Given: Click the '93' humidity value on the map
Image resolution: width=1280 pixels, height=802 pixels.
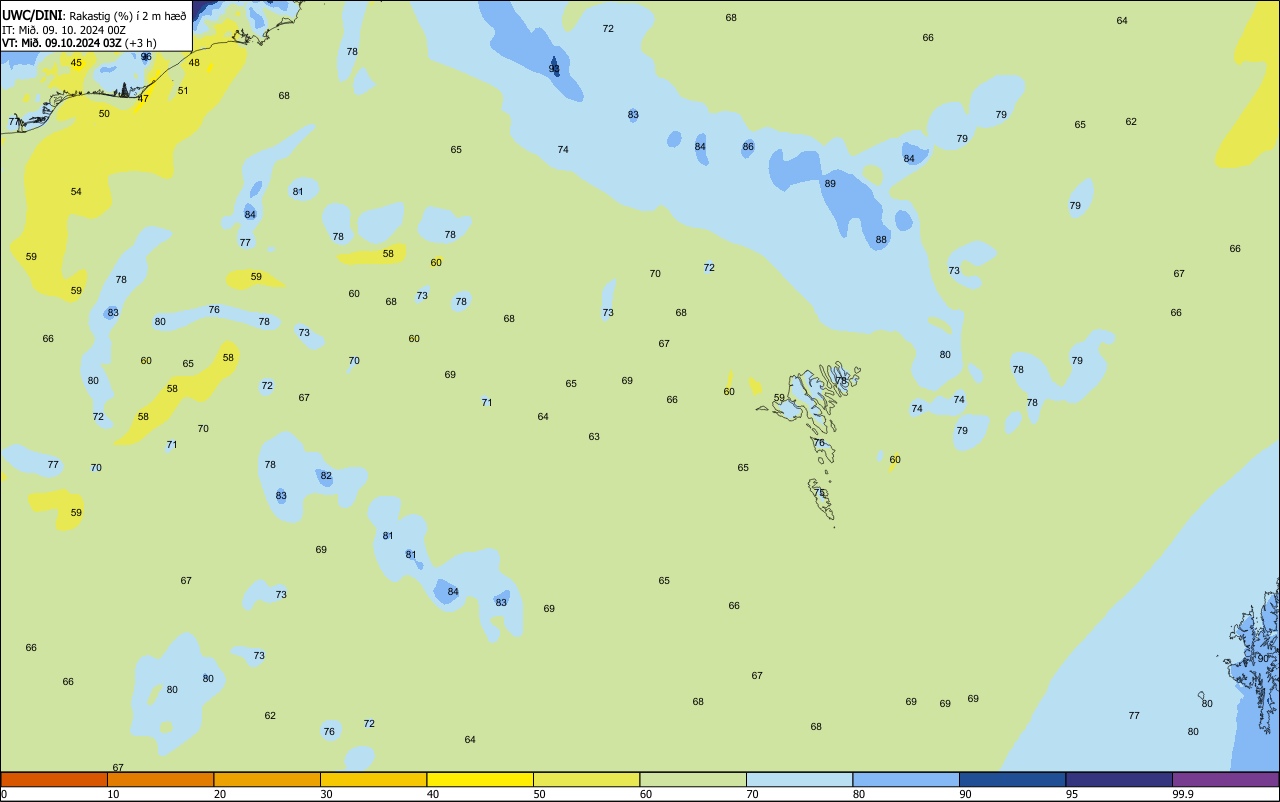Looking at the screenshot, I should coord(554,69).
